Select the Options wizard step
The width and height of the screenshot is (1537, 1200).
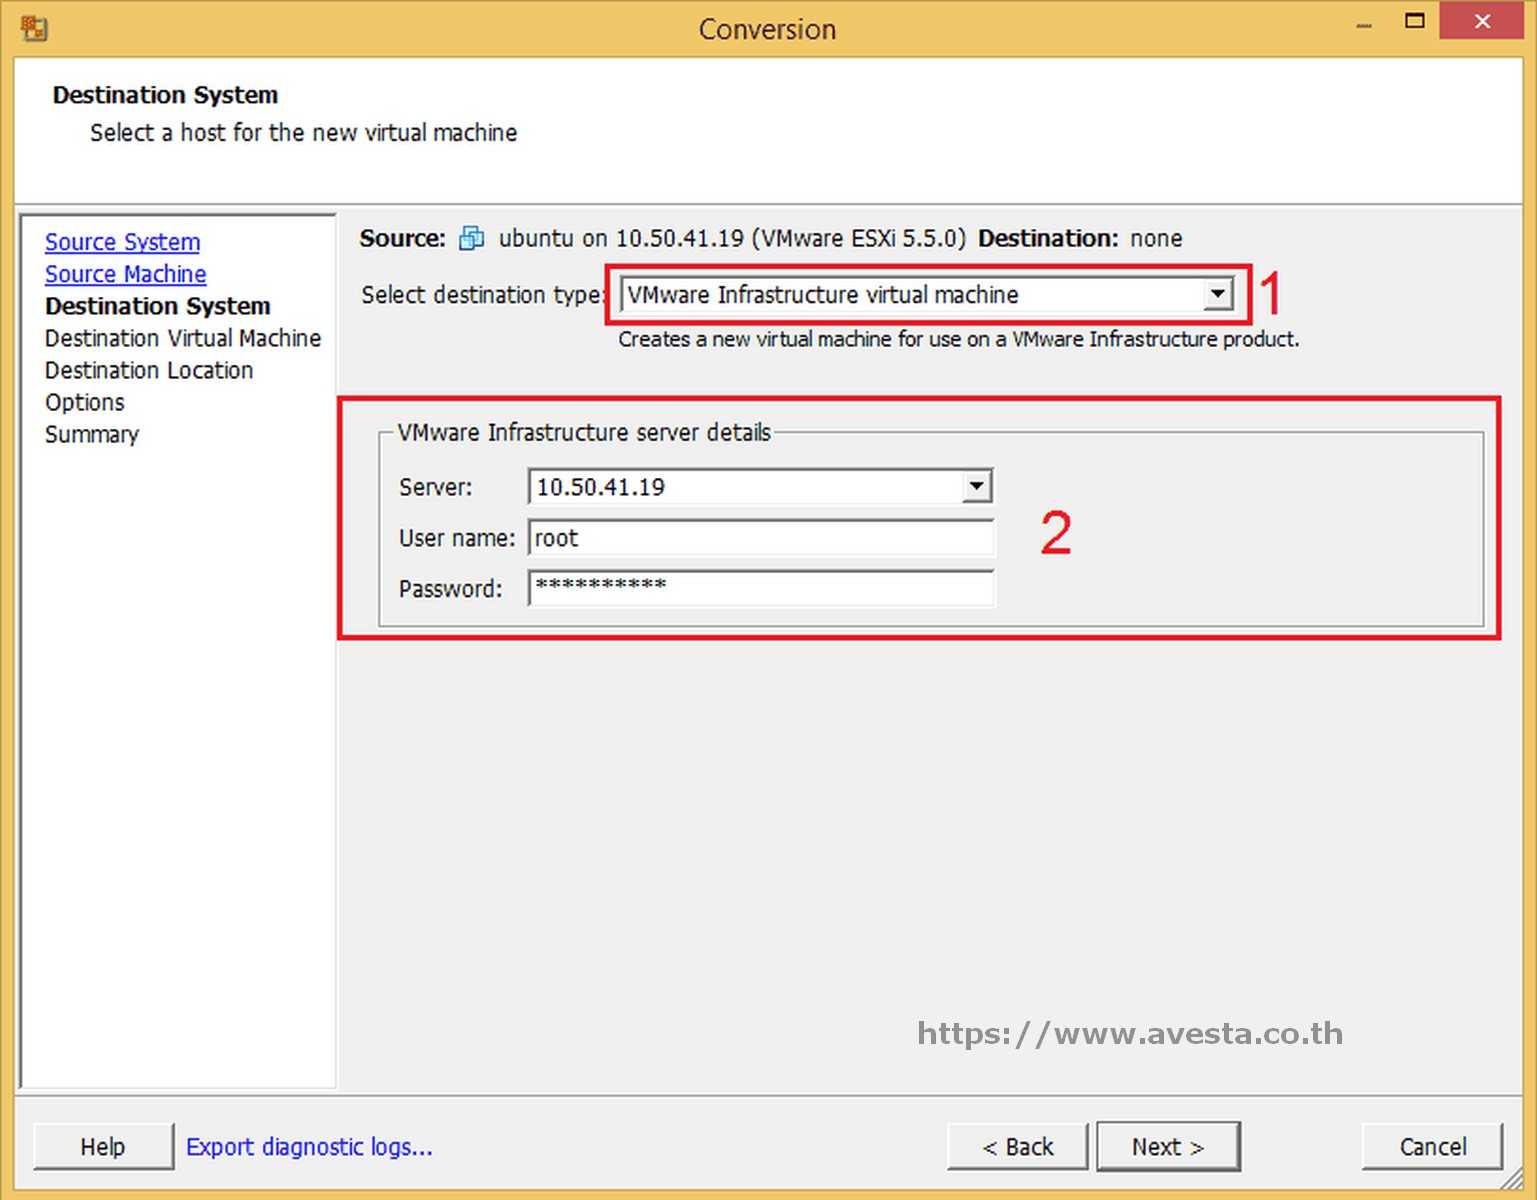click(84, 402)
